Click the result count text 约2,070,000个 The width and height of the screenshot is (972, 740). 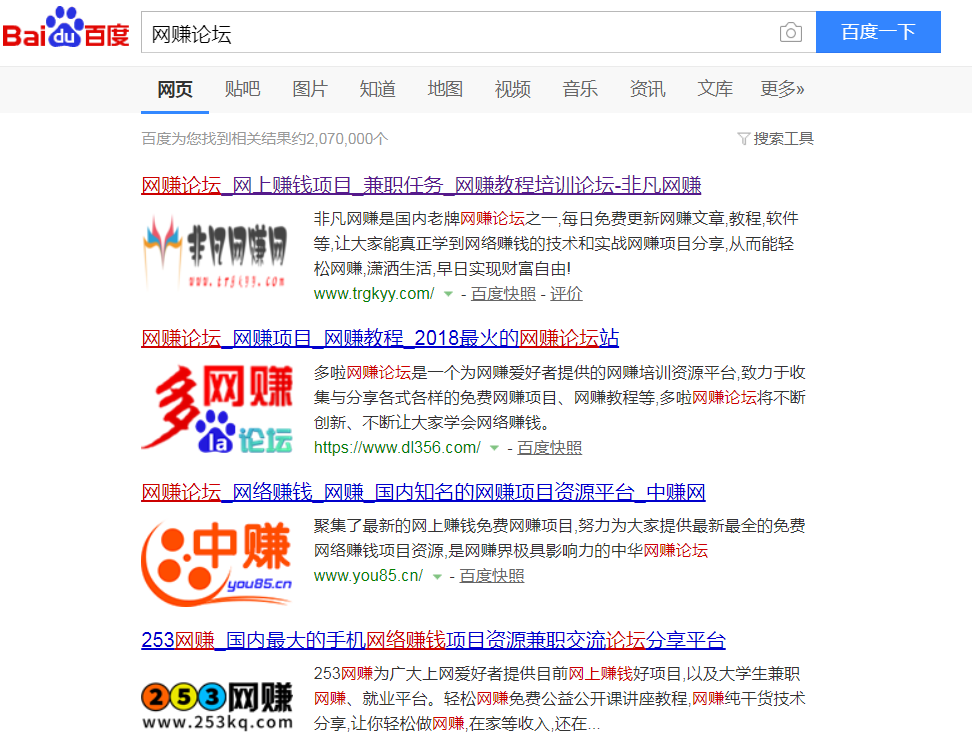pos(341,139)
